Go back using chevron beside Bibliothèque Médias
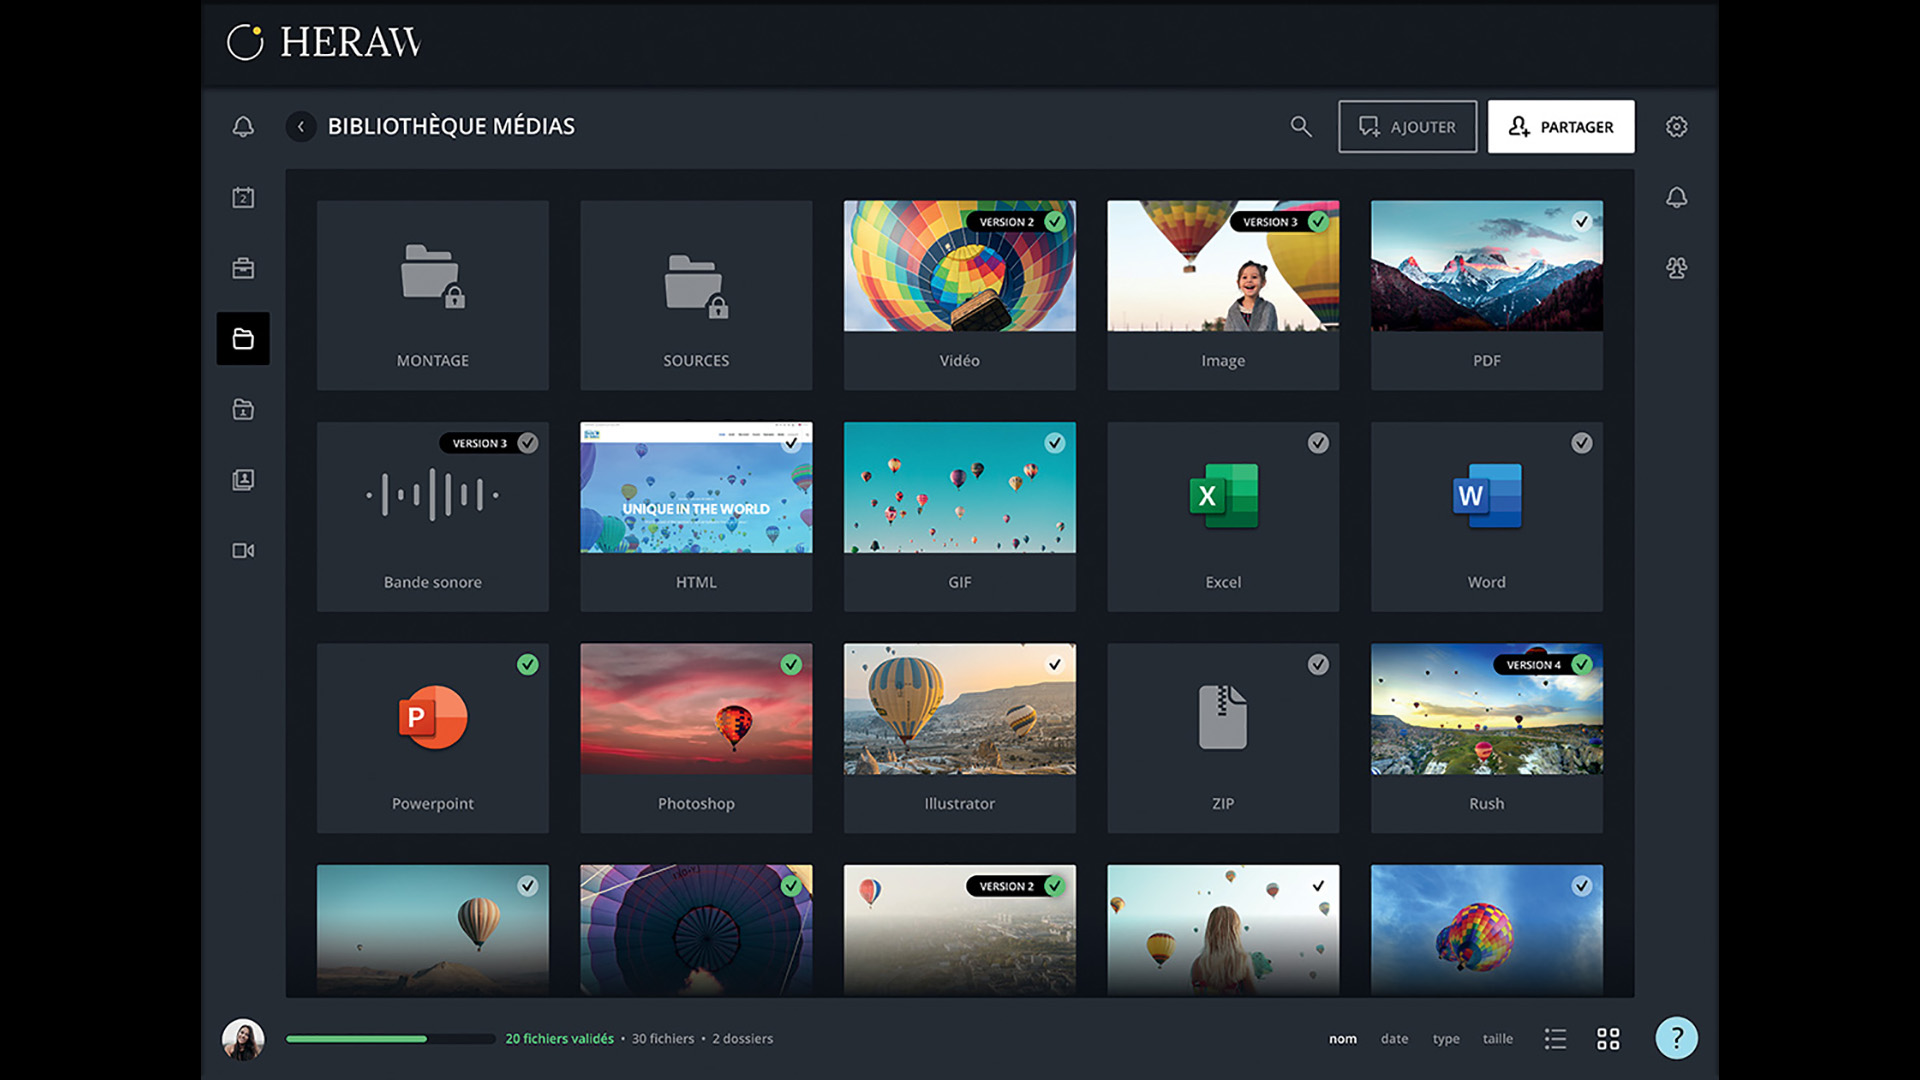This screenshot has width=1920, height=1080. point(301,127)
